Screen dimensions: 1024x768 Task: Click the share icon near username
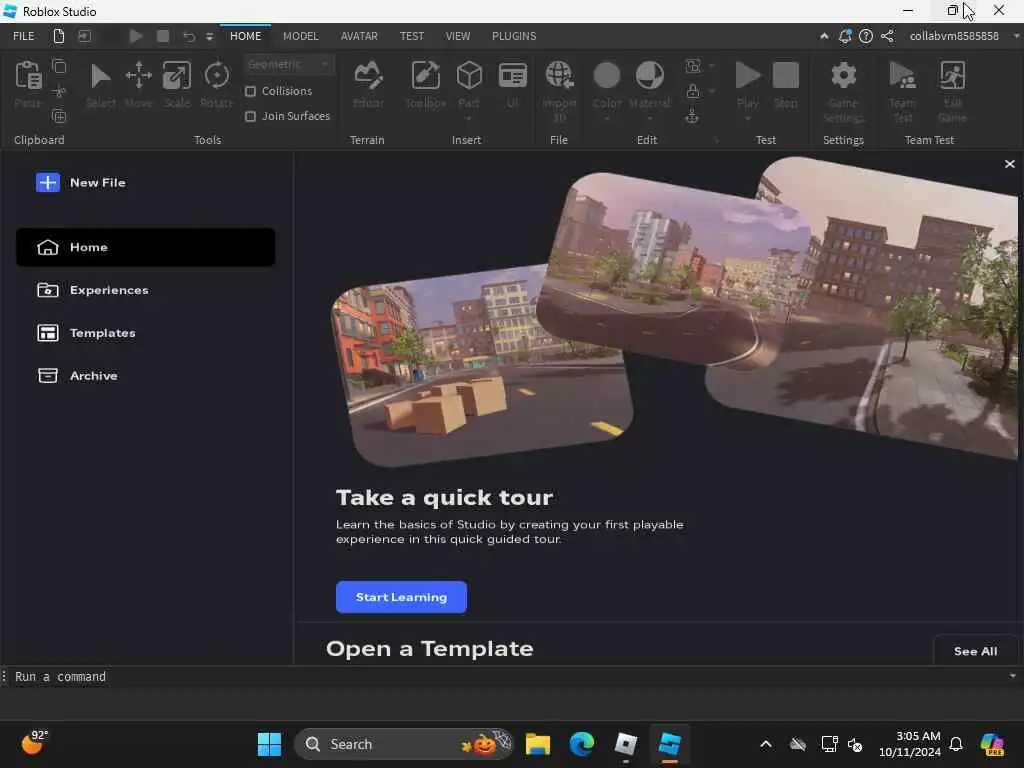point(887,36)
